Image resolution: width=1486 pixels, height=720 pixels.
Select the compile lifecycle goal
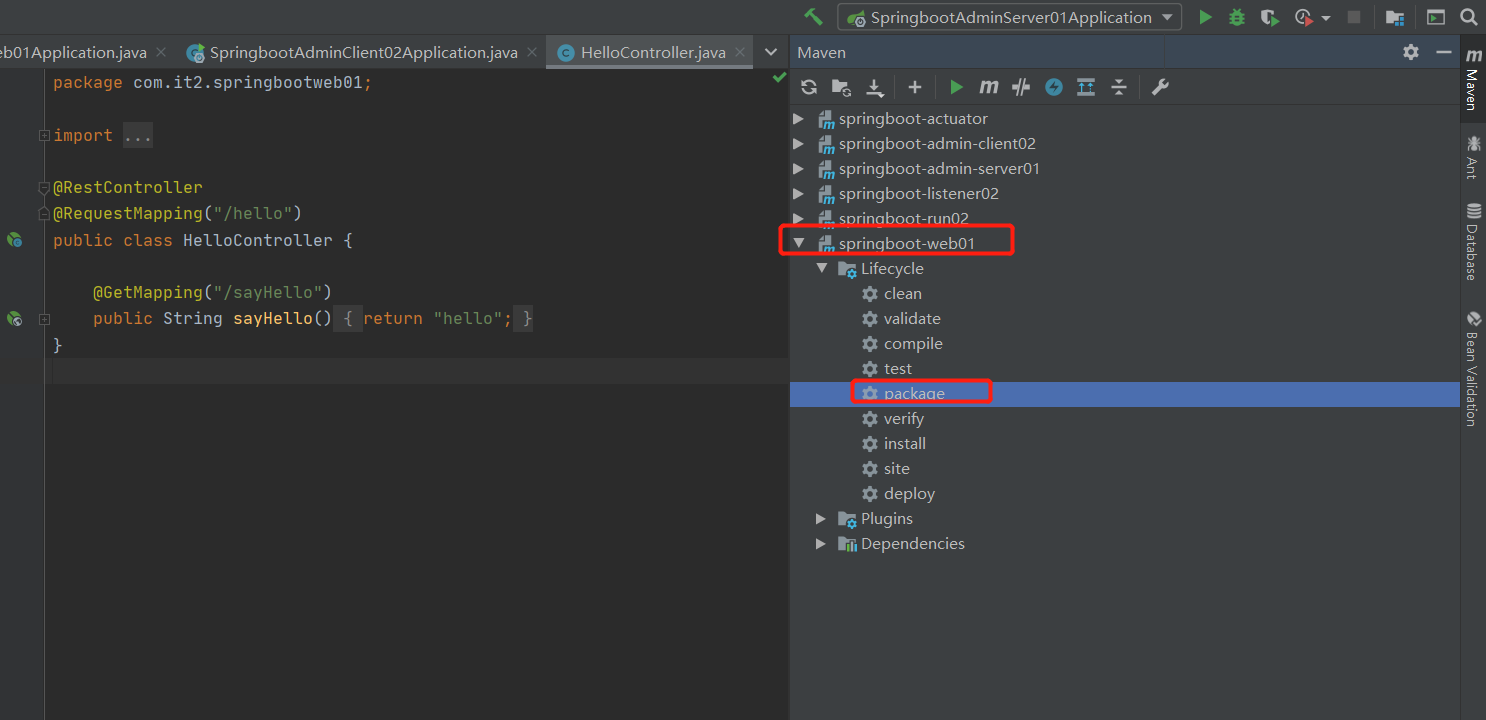tap(913, 343)
